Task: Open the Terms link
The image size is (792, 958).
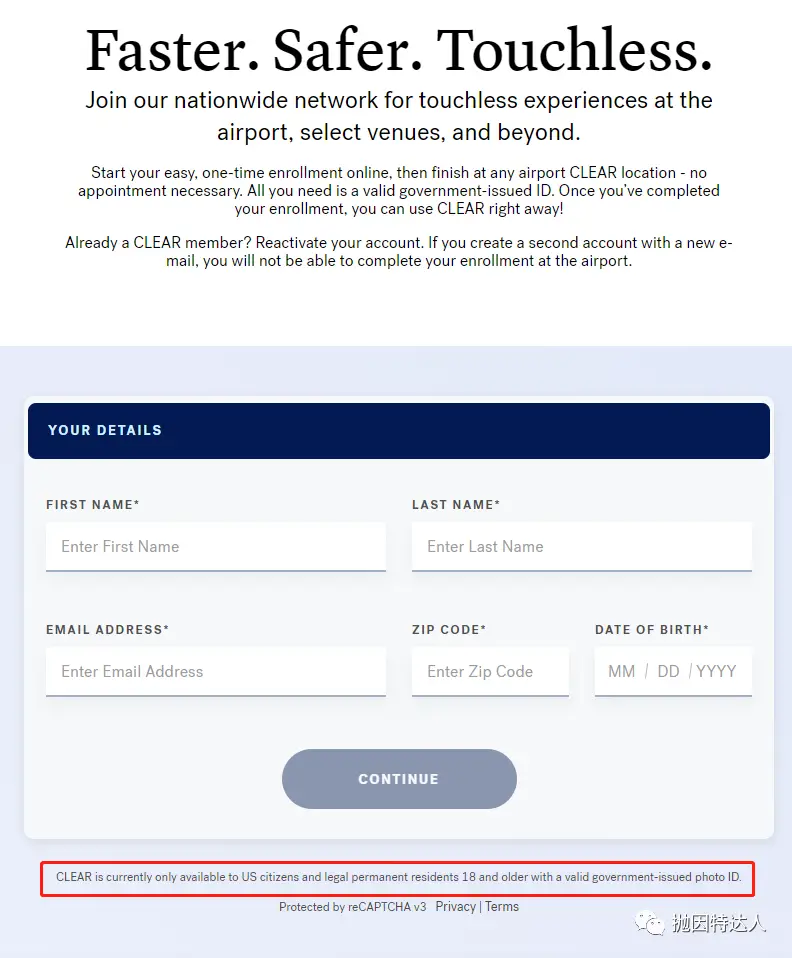Action: [502, 907]
